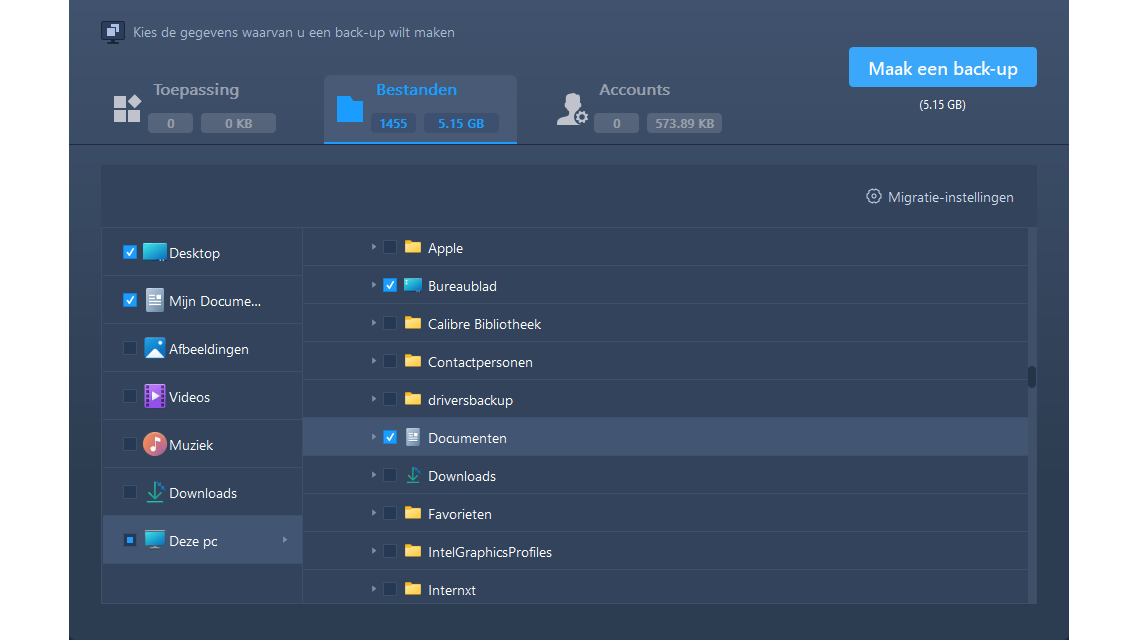Click the Favorieten folder icon
The image size is (1138, 640).
click(413, 513)
